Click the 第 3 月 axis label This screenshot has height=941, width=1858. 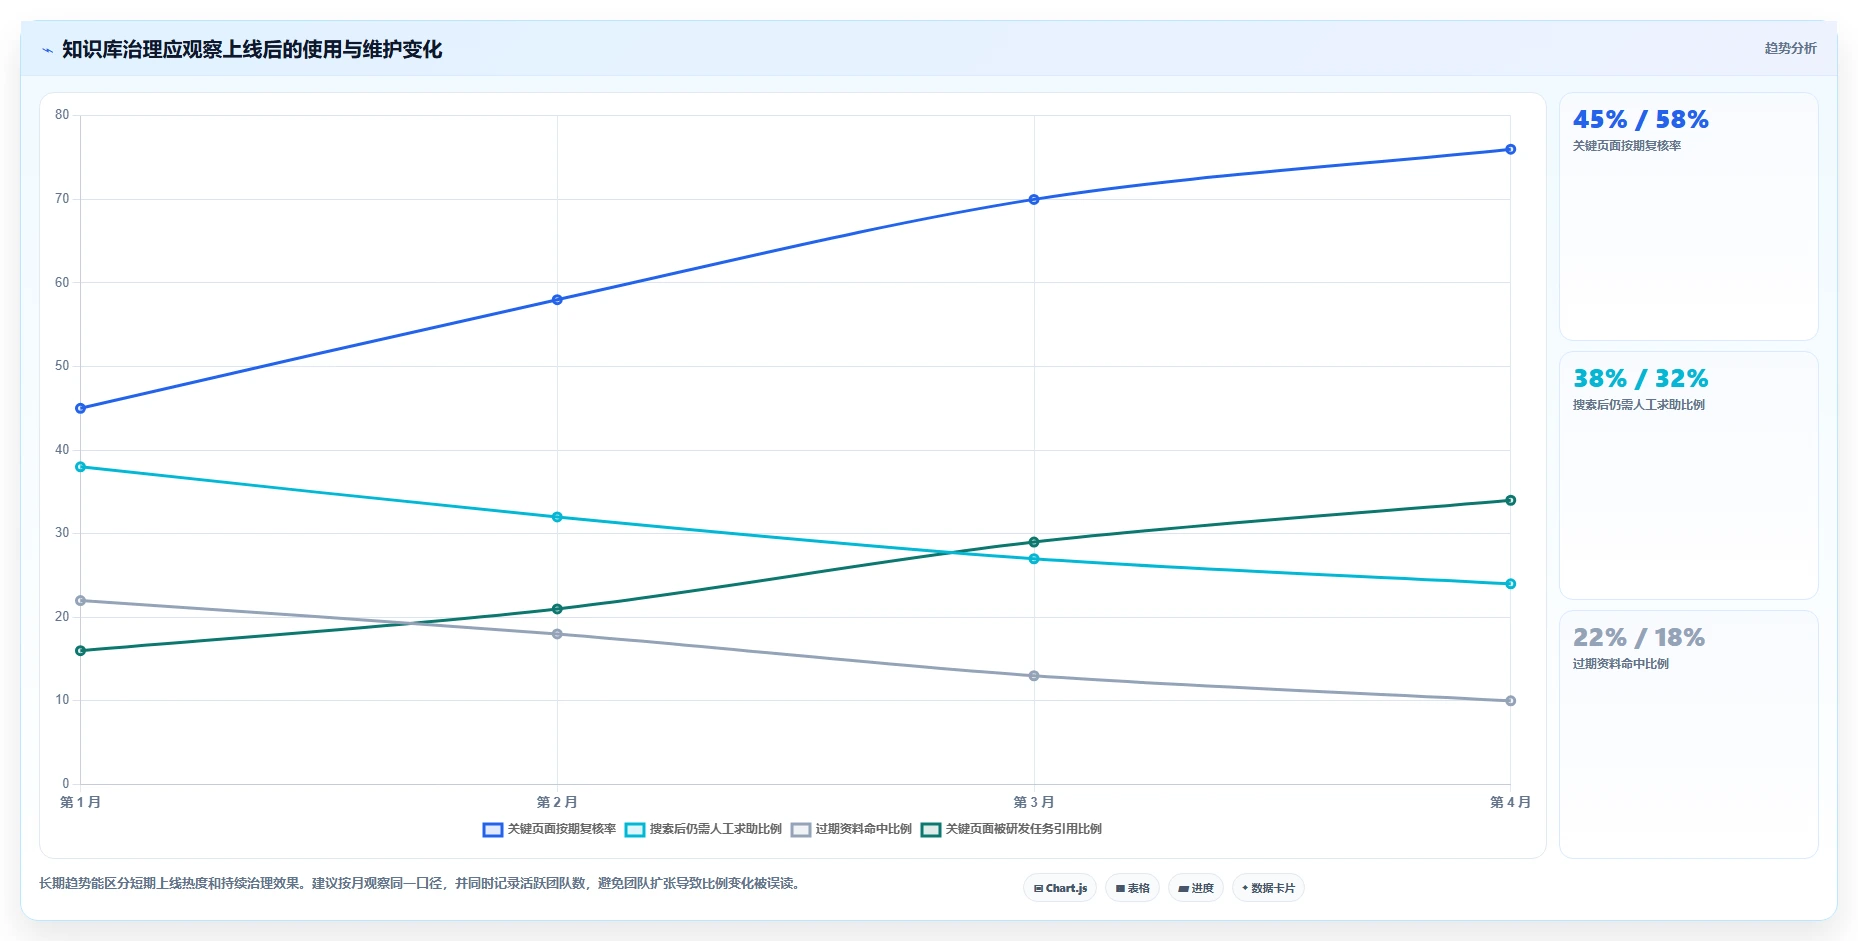[1034, 802]
